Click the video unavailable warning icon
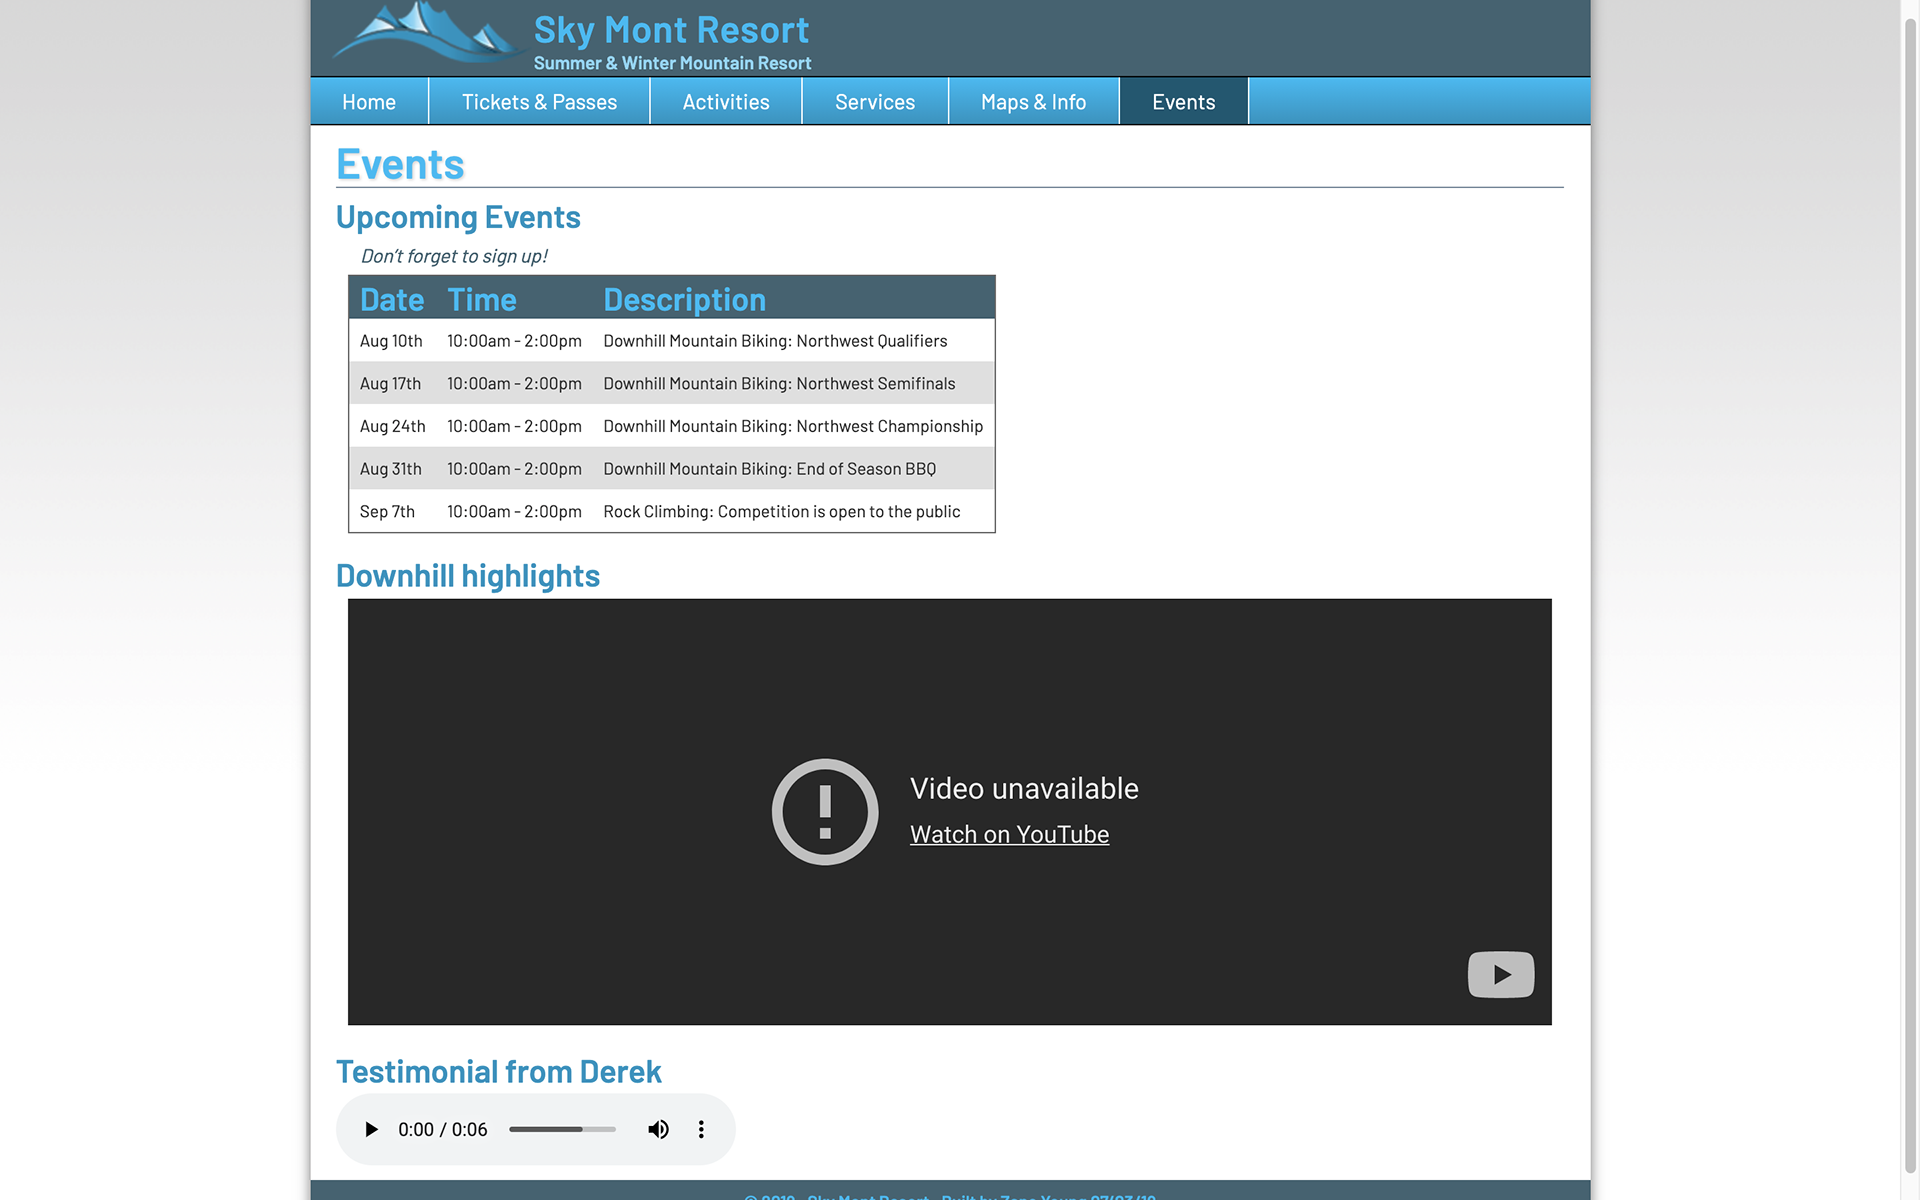 (825, 812)
